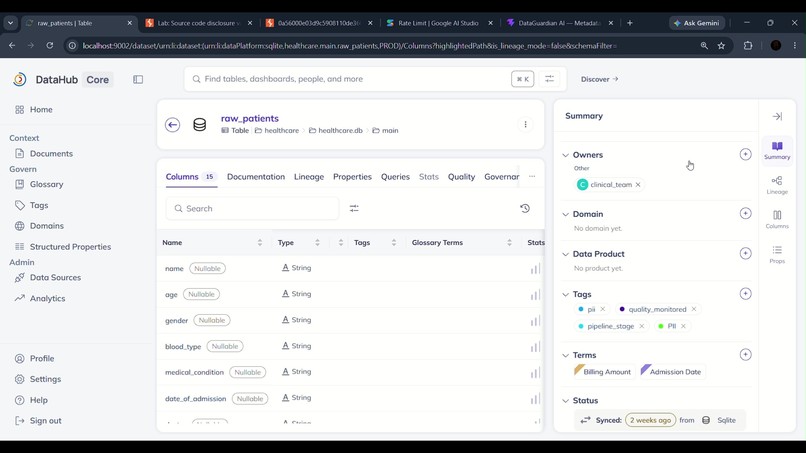Viewport: 806px width, 453px height.
Task: Click the DataHub logo icon
Action: coord(20,79)
